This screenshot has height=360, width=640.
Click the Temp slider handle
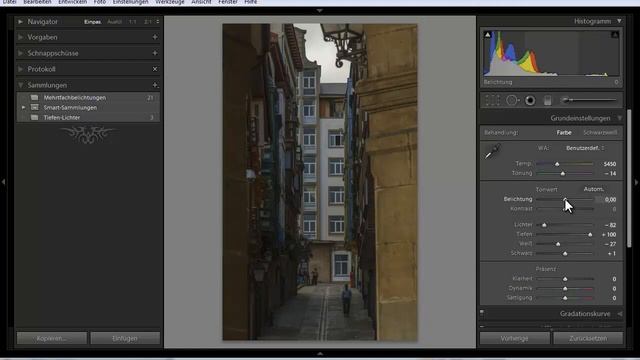point(557,164)
